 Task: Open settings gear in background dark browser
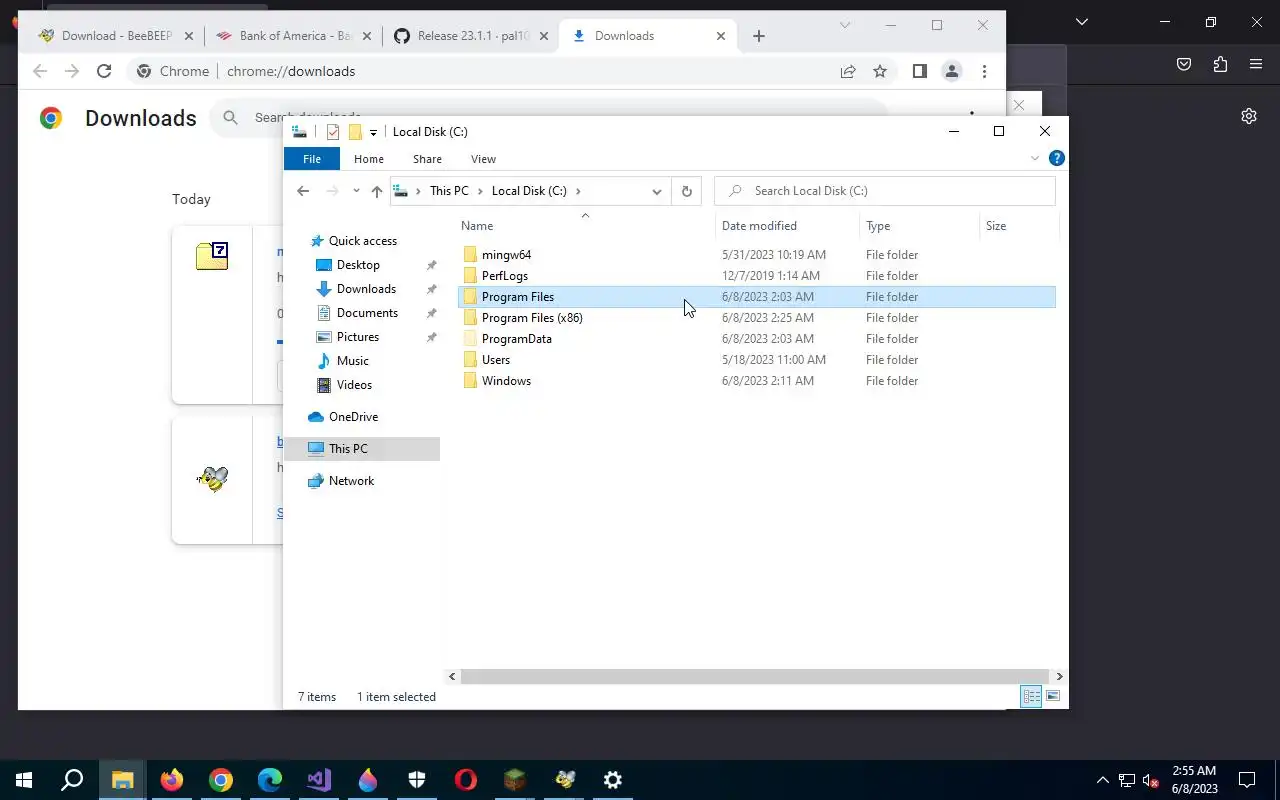pyautogui.click(x=1249, y=116)
